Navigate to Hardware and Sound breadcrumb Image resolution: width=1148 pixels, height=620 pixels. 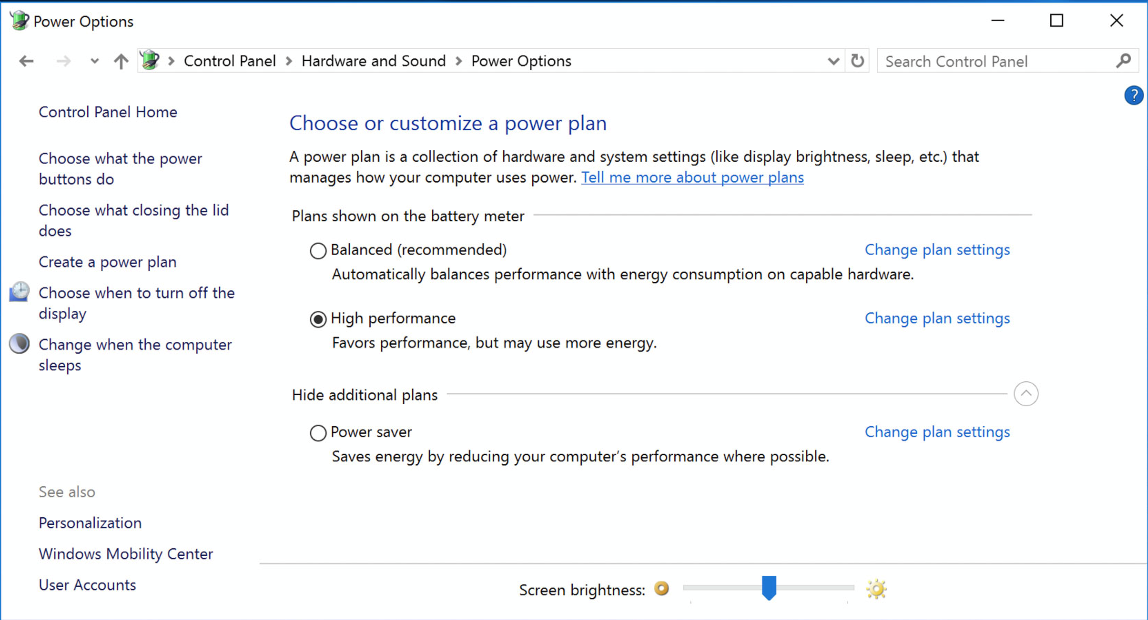[373, 61]
